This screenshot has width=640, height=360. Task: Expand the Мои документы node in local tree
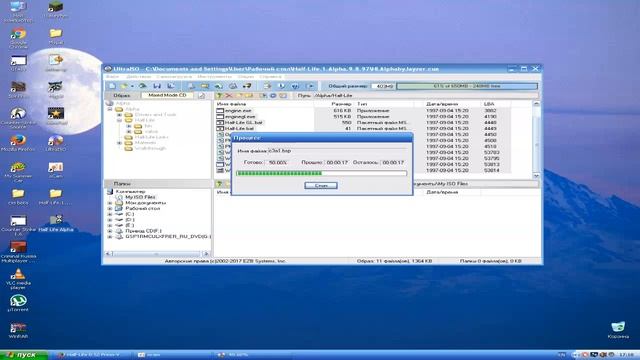coord(110,203)
